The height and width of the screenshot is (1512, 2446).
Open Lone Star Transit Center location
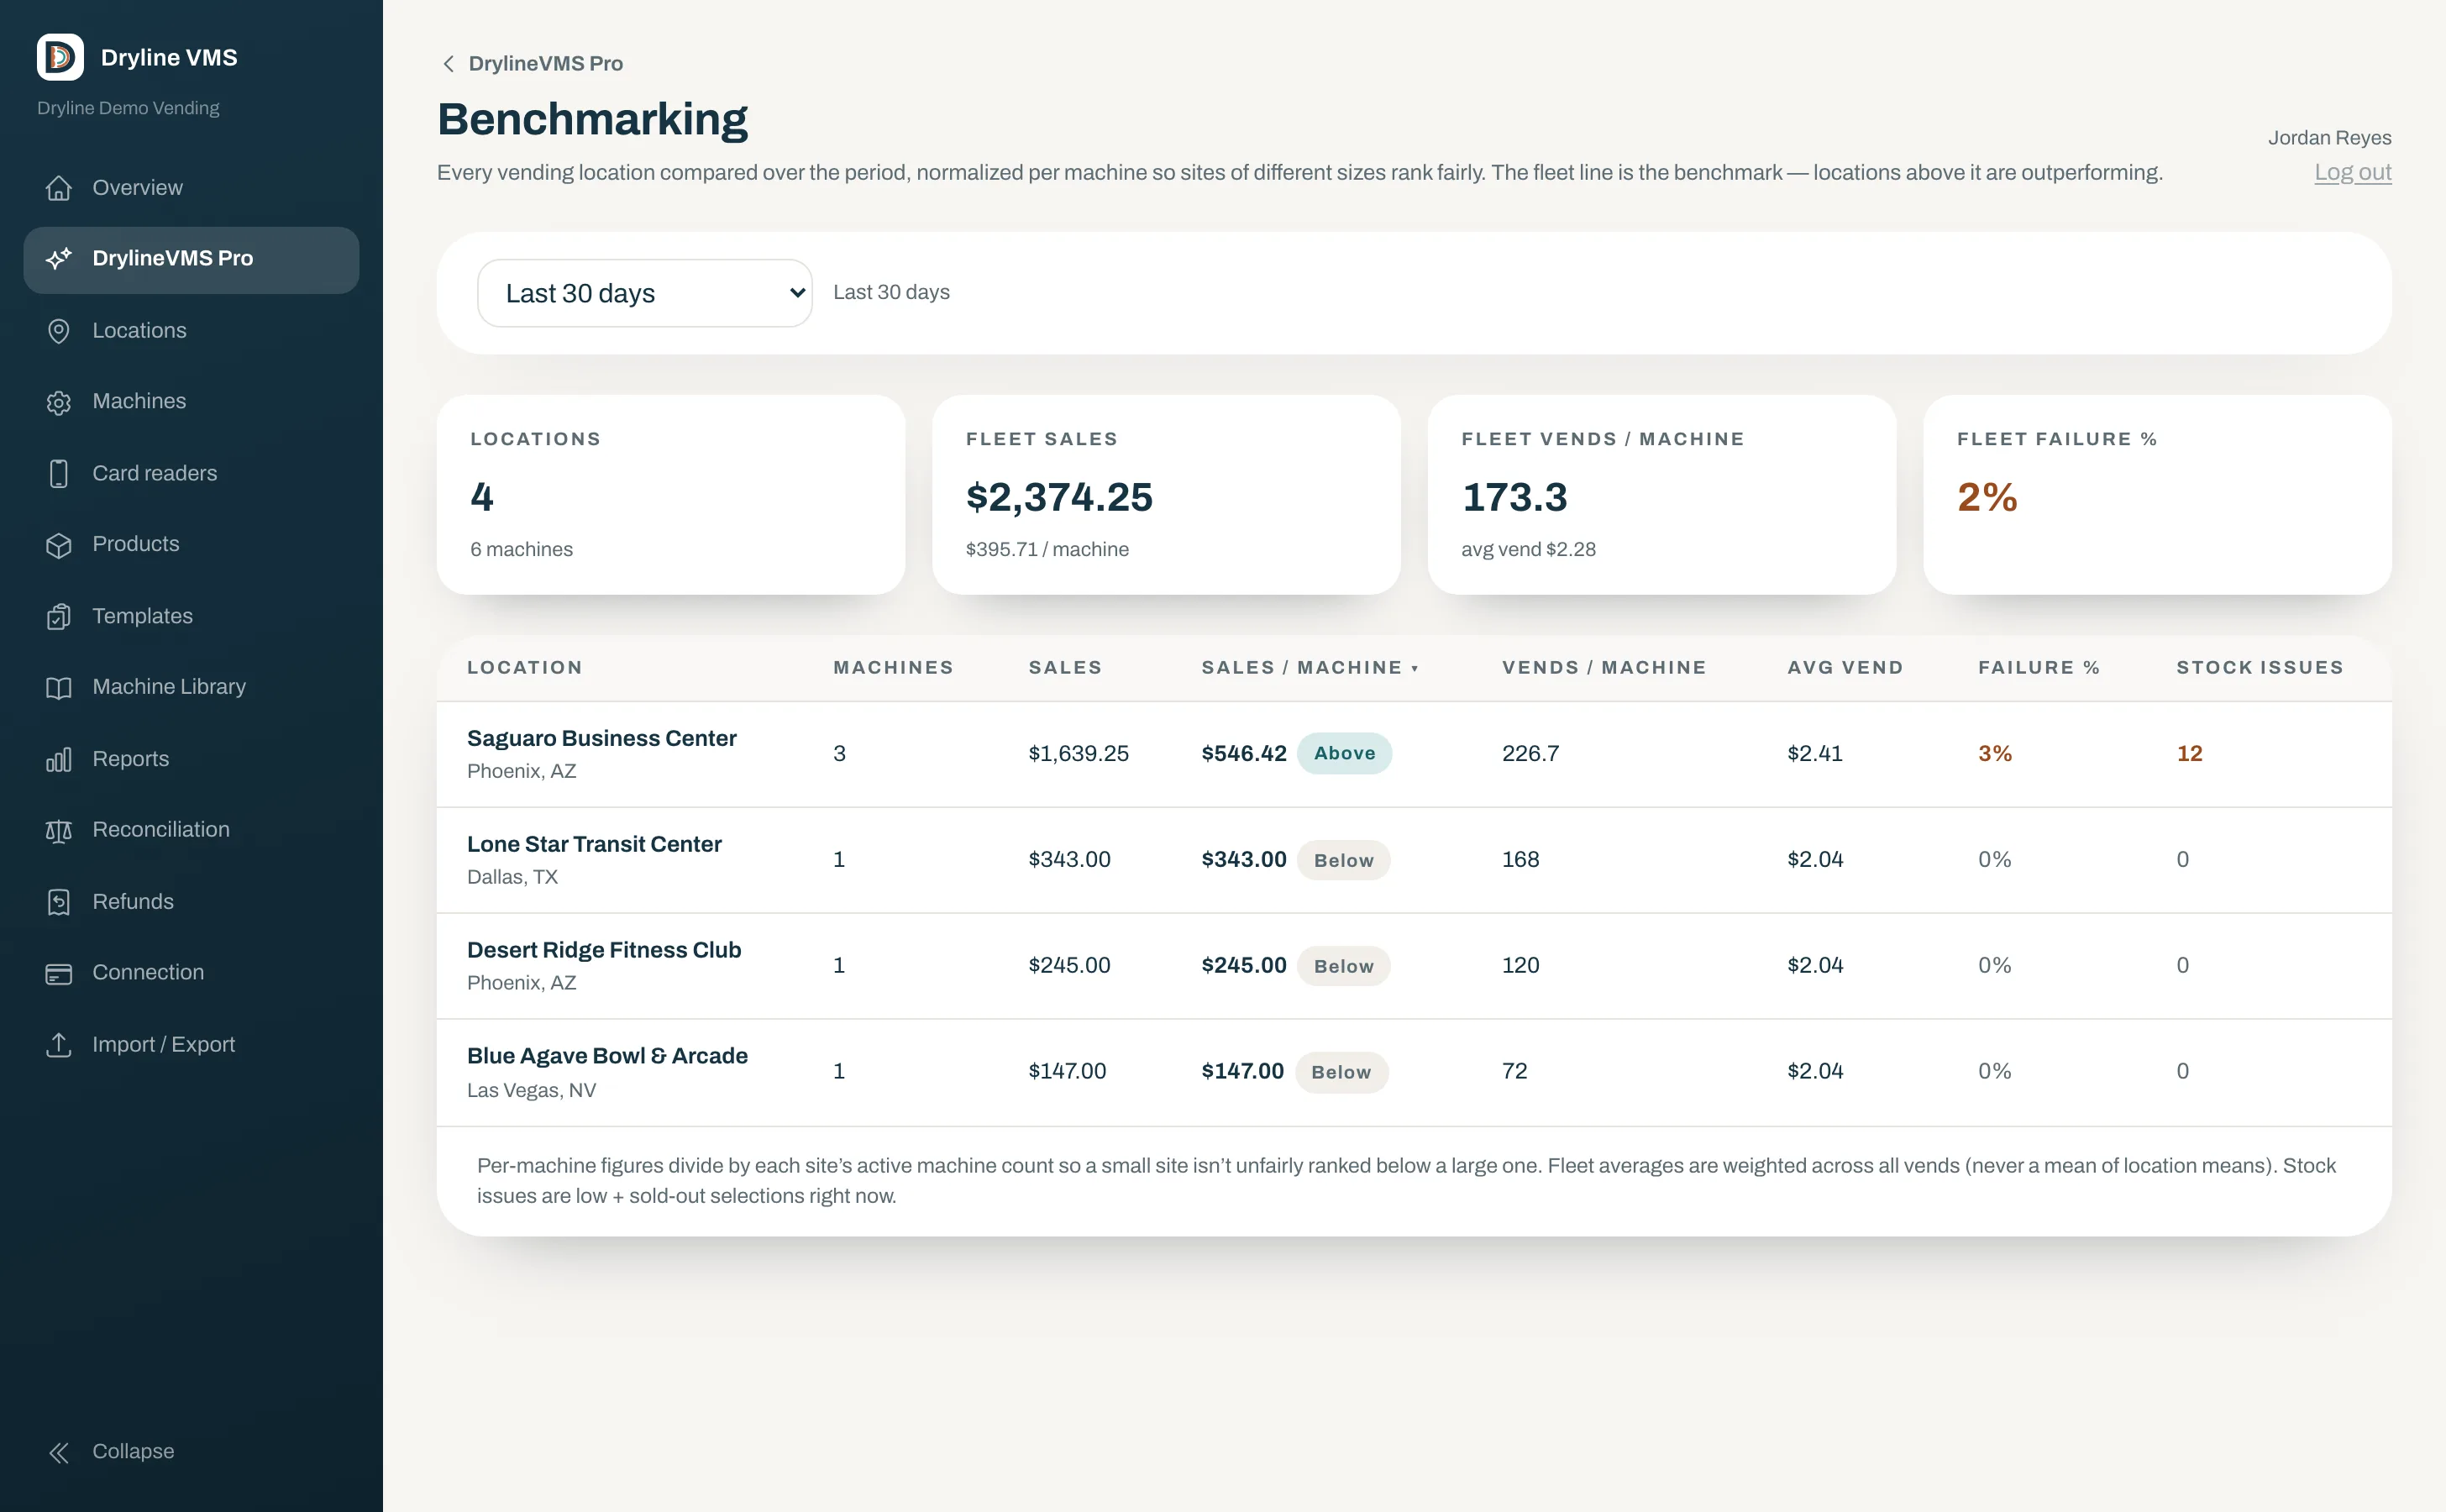[x=594, y=845]
